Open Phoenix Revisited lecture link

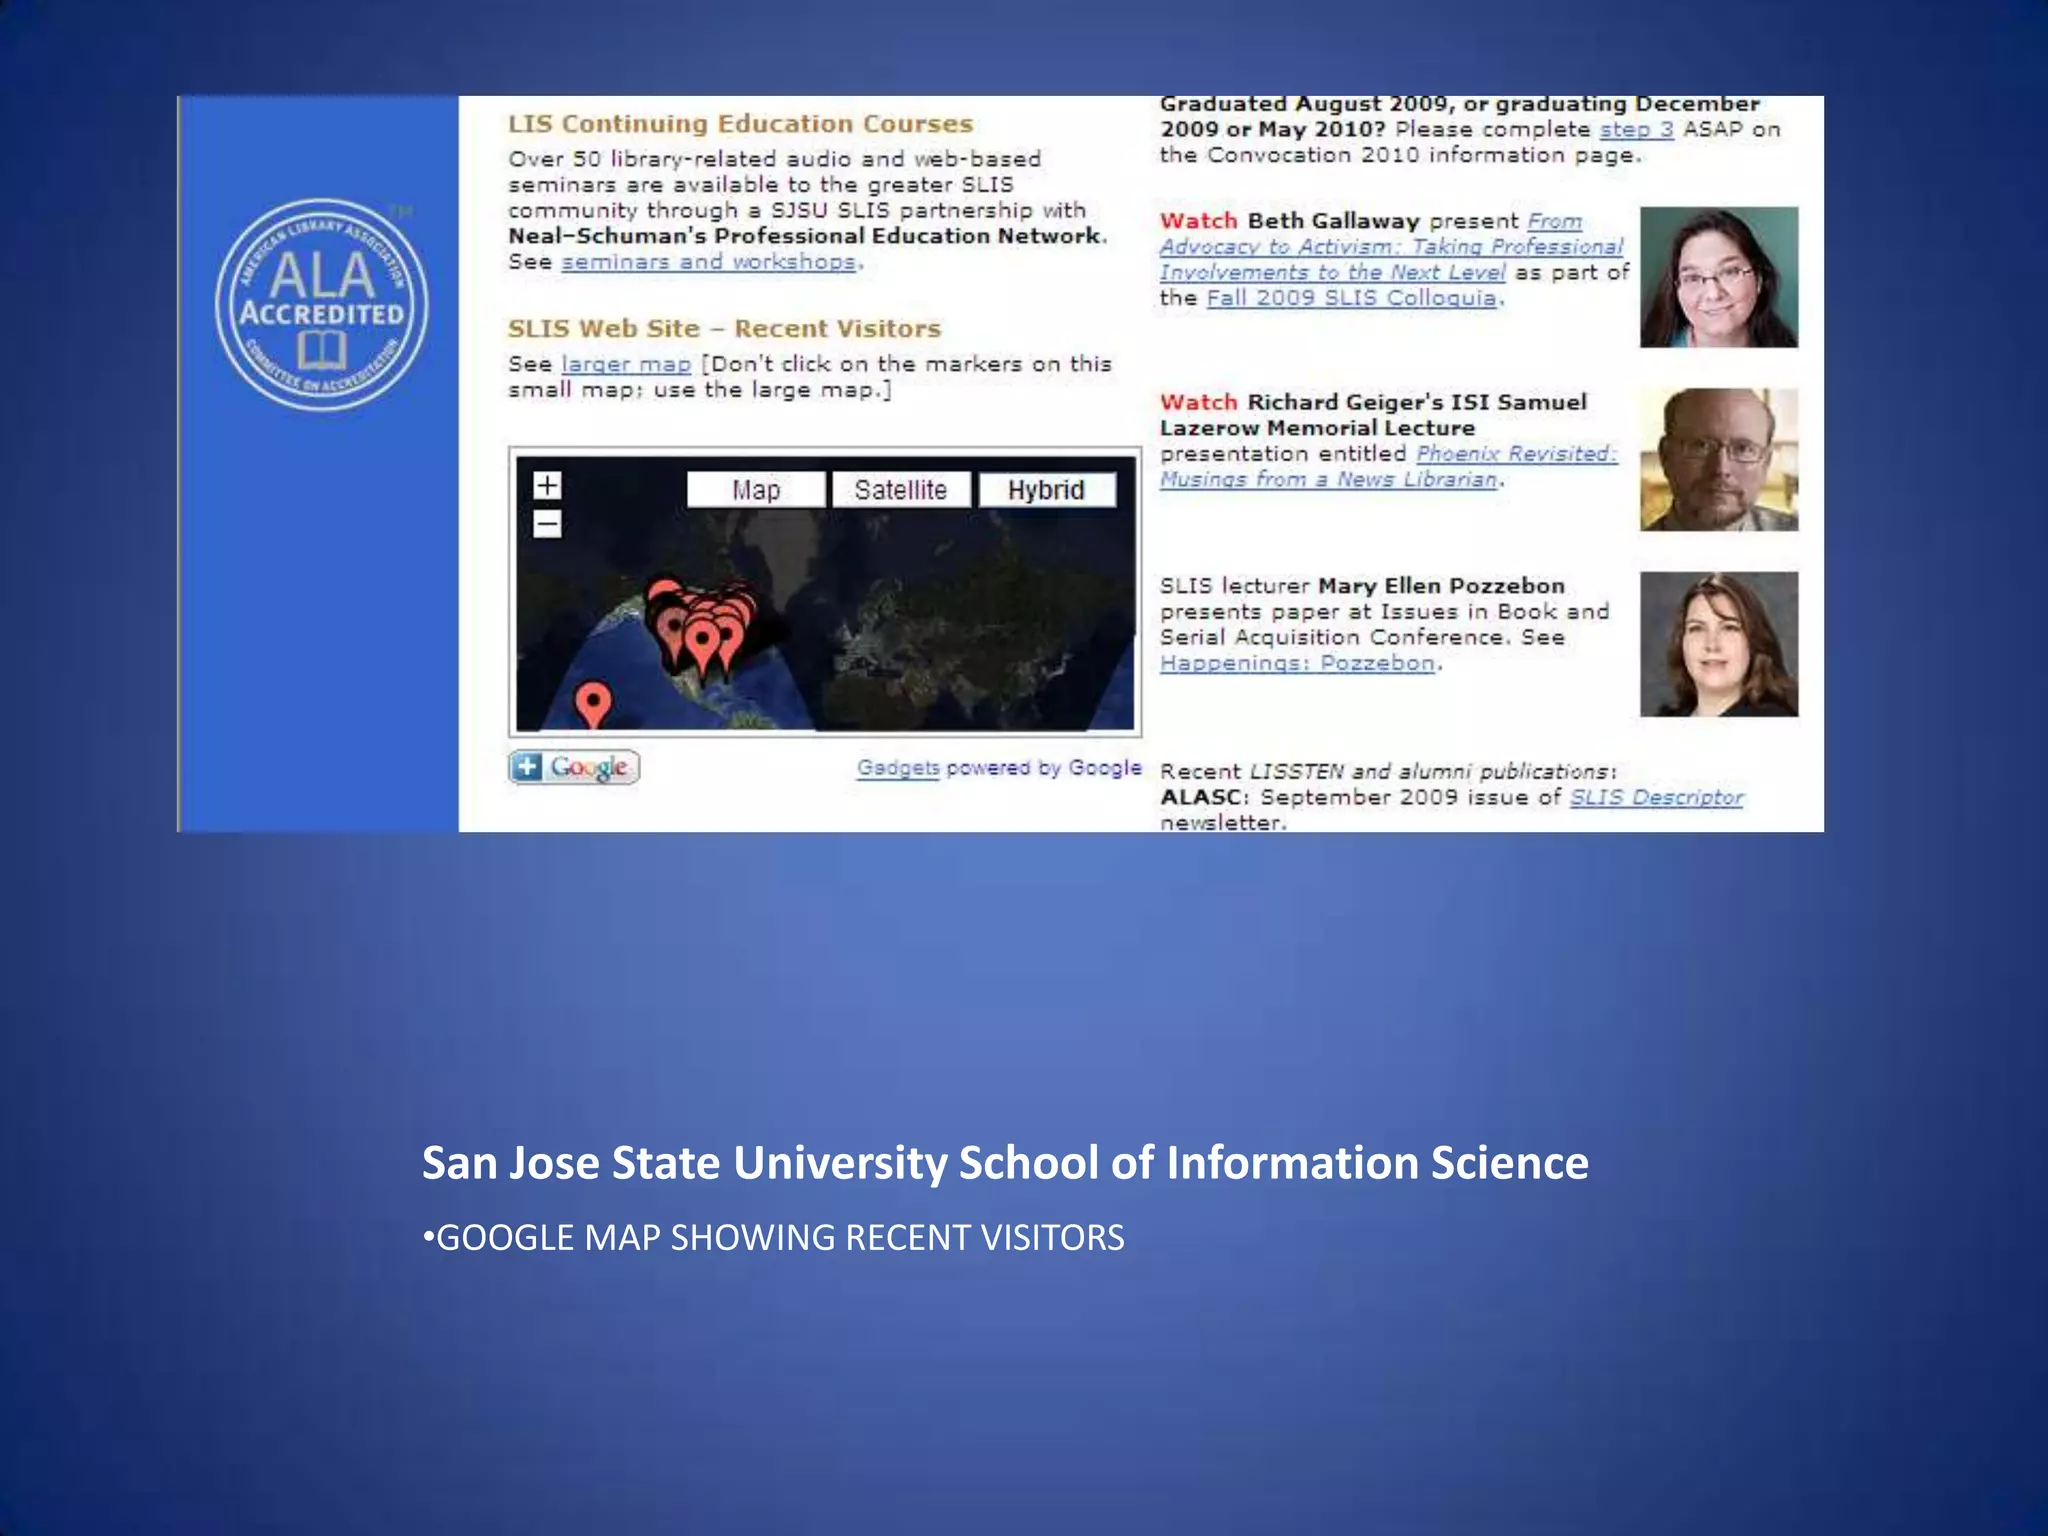[1388, 466]
